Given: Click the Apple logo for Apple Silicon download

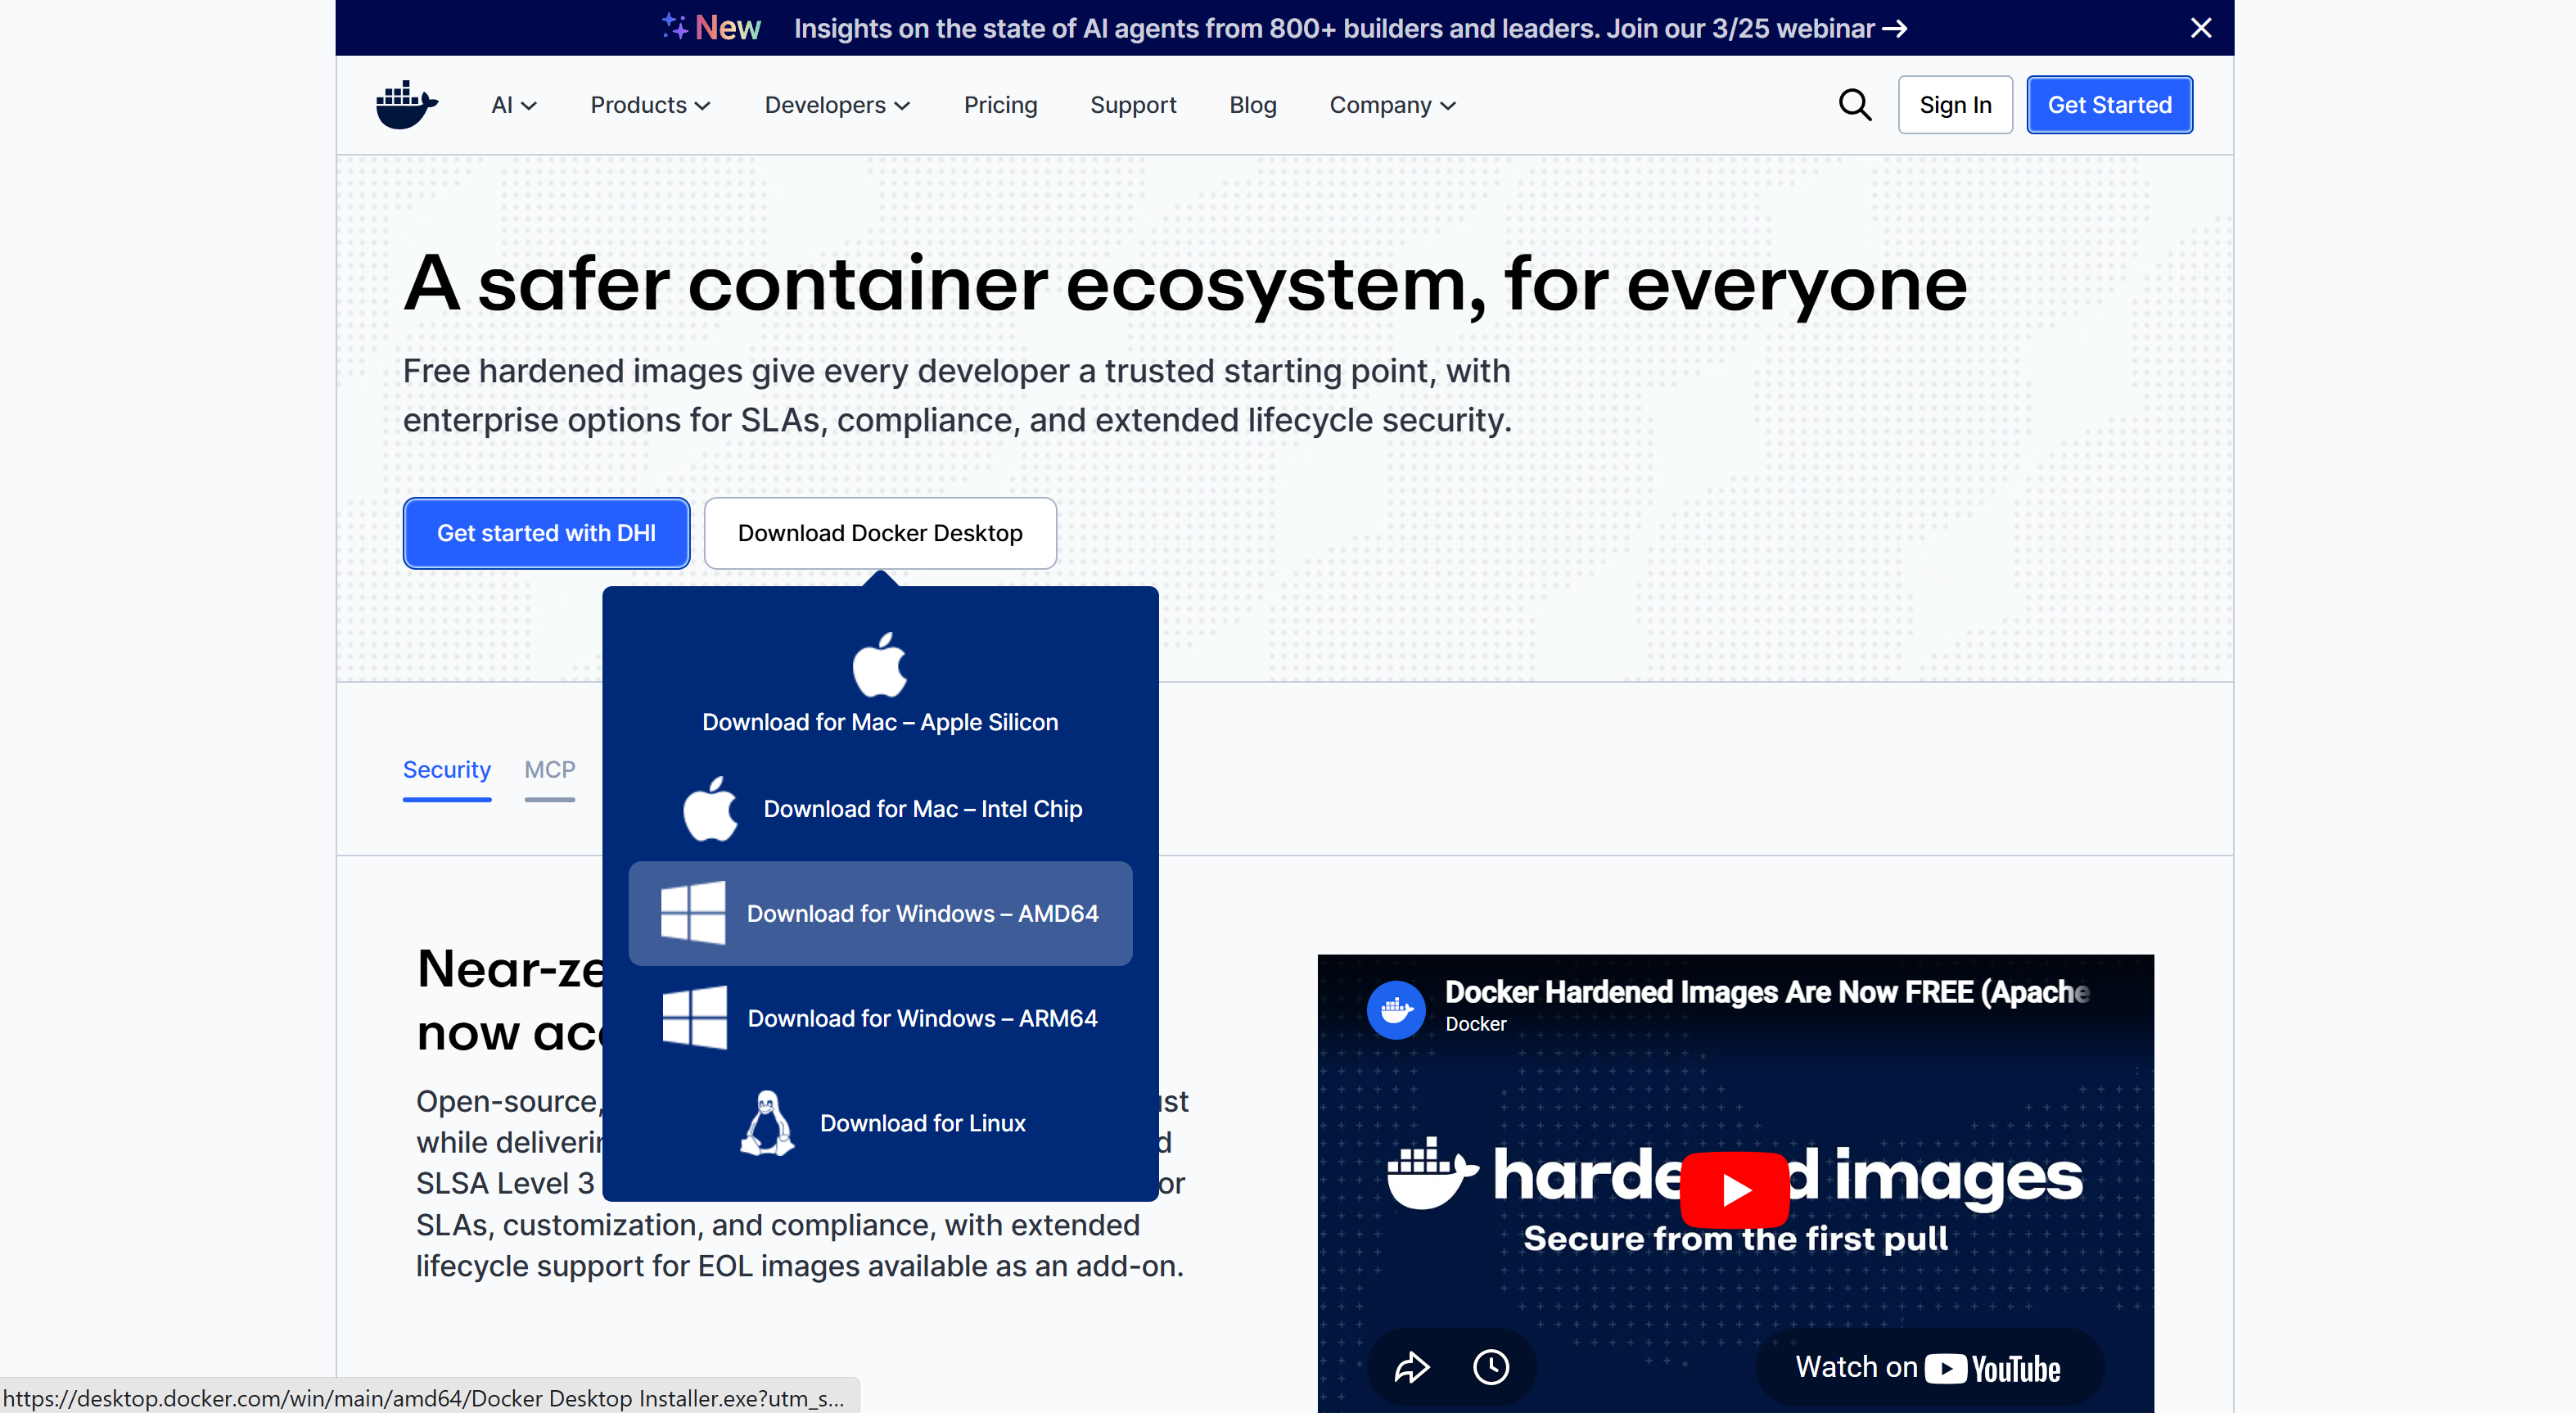Looking at the screenshot, I should click(x=879, y=665).
